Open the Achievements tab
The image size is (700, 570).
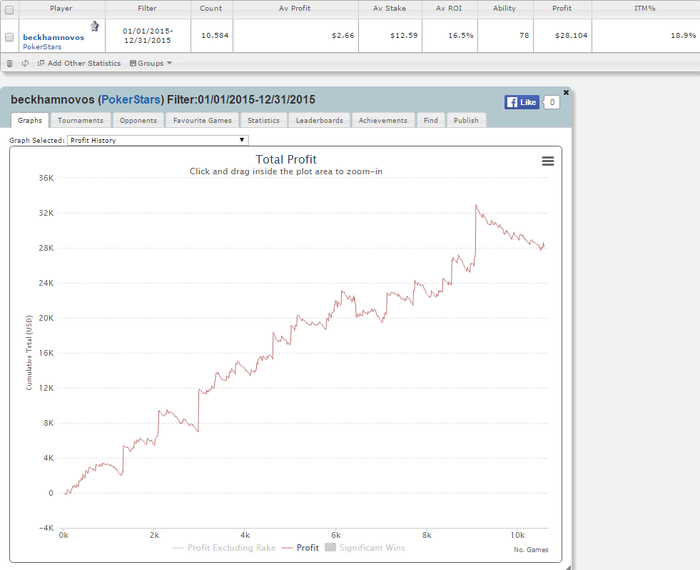pyautogui.click(x=383, y=120)
